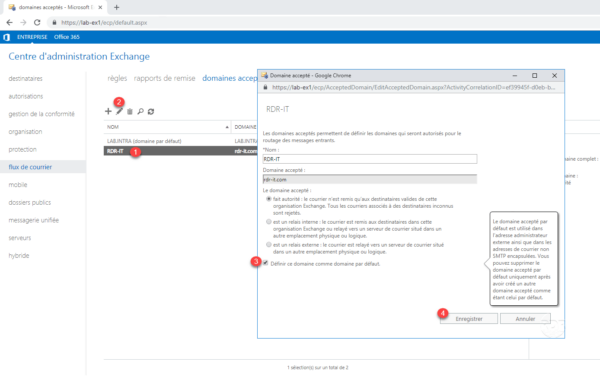Click the popup window URL bar

pos(413,87)
